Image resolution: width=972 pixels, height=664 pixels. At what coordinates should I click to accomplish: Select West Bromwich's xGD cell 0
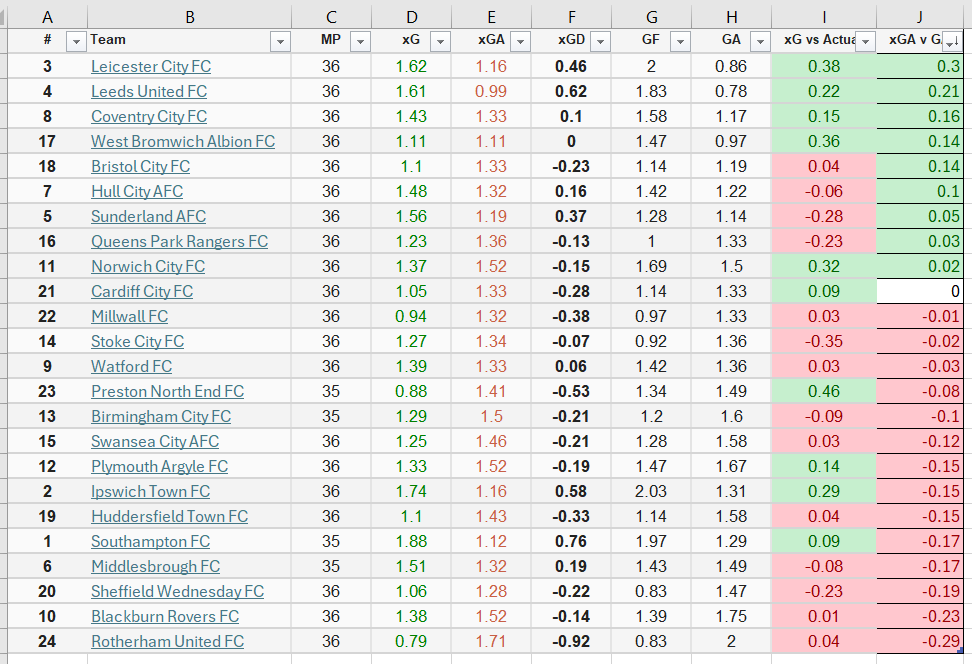[x=572, y=141]
